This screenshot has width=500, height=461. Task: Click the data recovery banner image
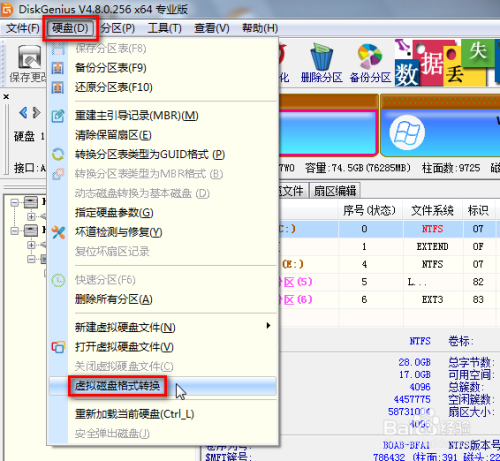pyautogui.click(x=447, y=63)
